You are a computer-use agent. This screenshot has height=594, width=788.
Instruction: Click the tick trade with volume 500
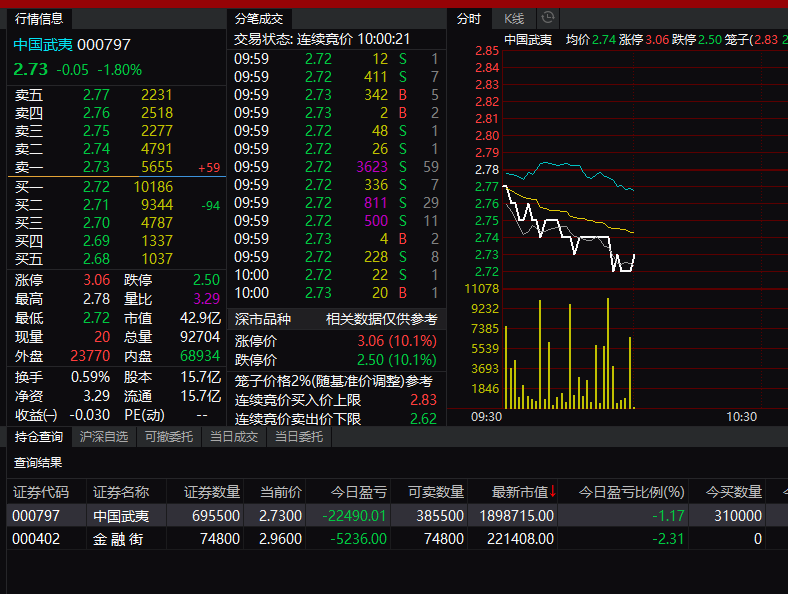[x=336, y=221]
